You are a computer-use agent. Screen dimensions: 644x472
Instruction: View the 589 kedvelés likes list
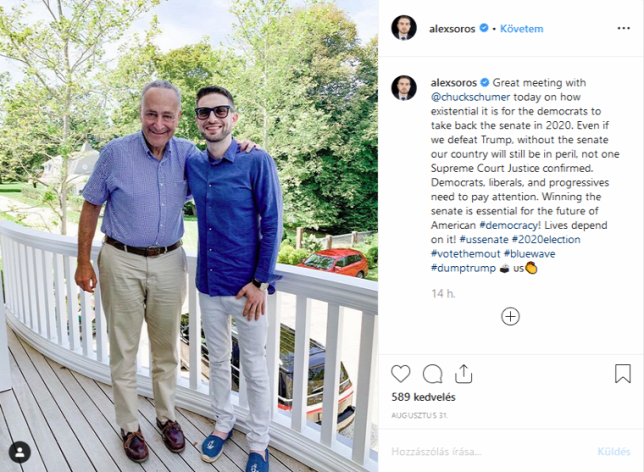tap(423, 397)
